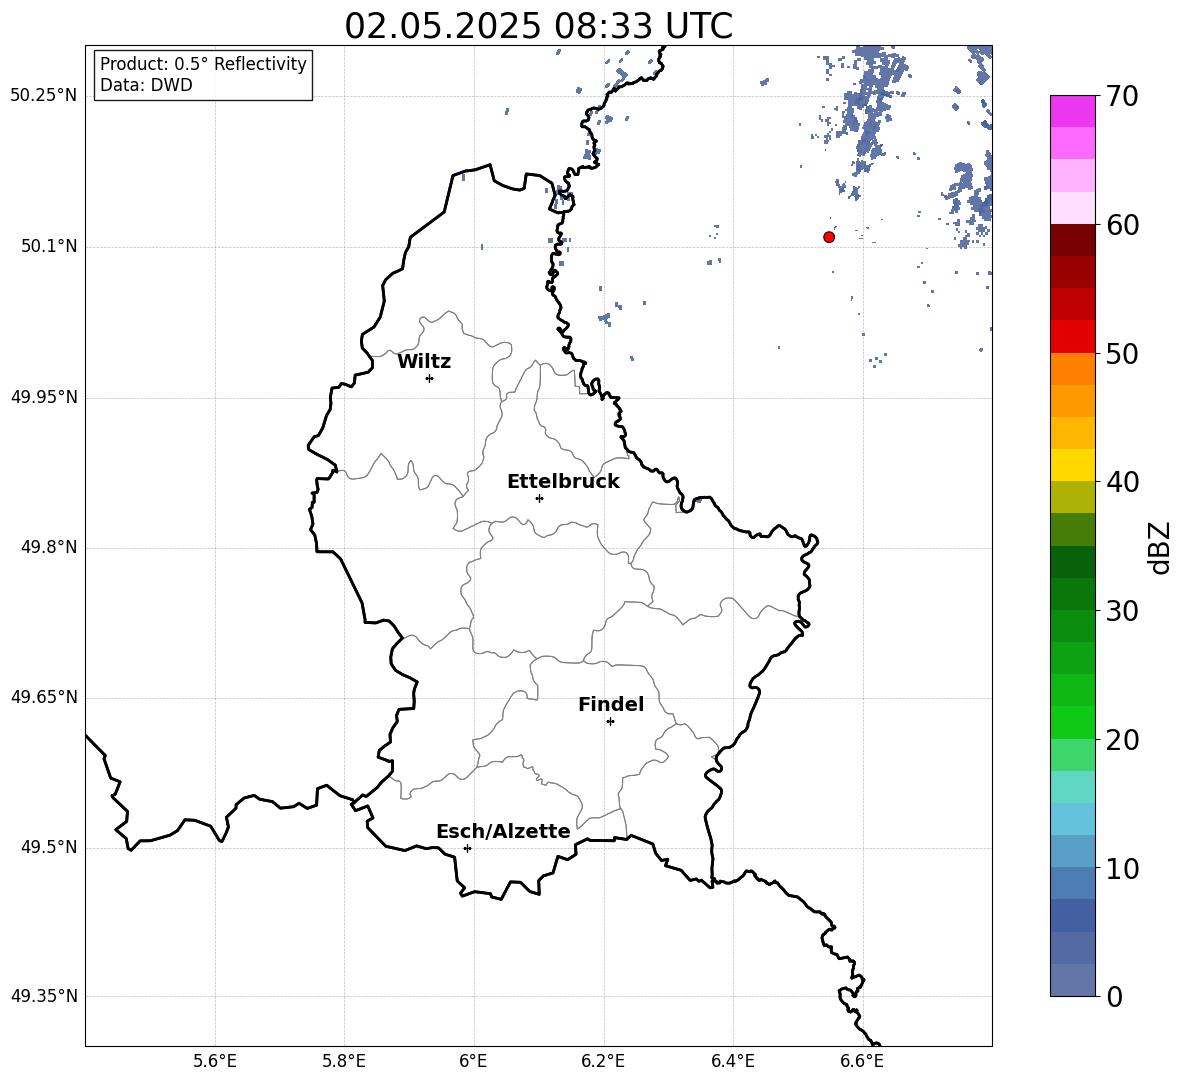The image size is (1184, 1081).
Task: Click the Esch/Alzette city label
Action: 503,831
